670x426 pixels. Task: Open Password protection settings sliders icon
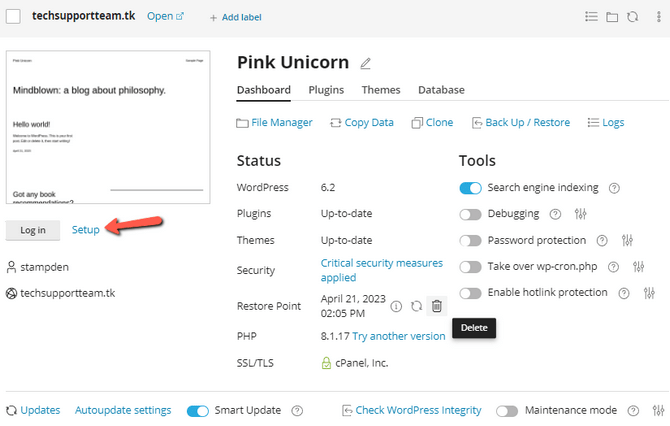pos(627,241)
